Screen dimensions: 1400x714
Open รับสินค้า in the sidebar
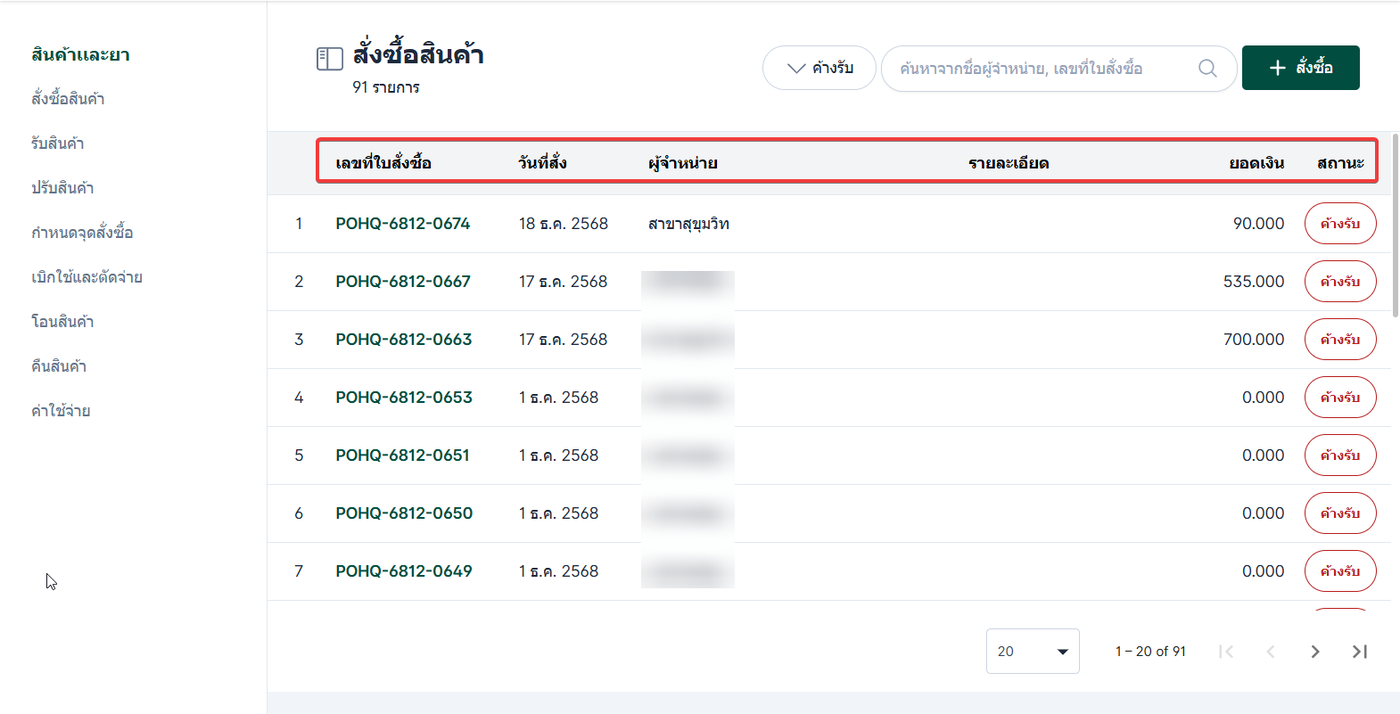[x=57, y=143]
